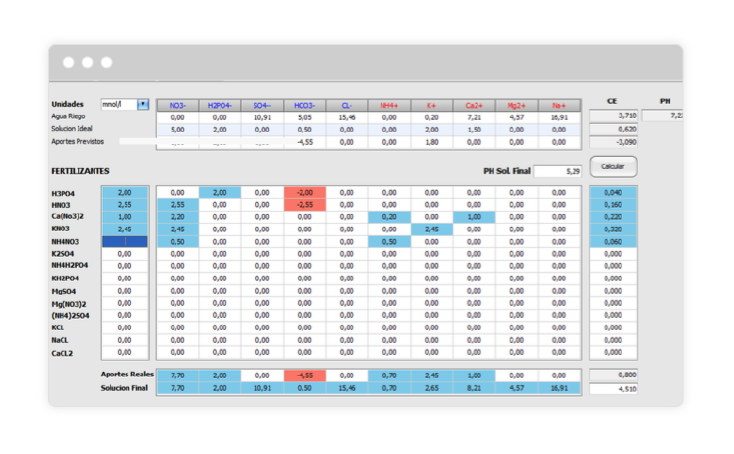Select the KNO3 fertilizer amount field
Image resolution: width=734 pixels, height=454 pixels.
point(125,229)
